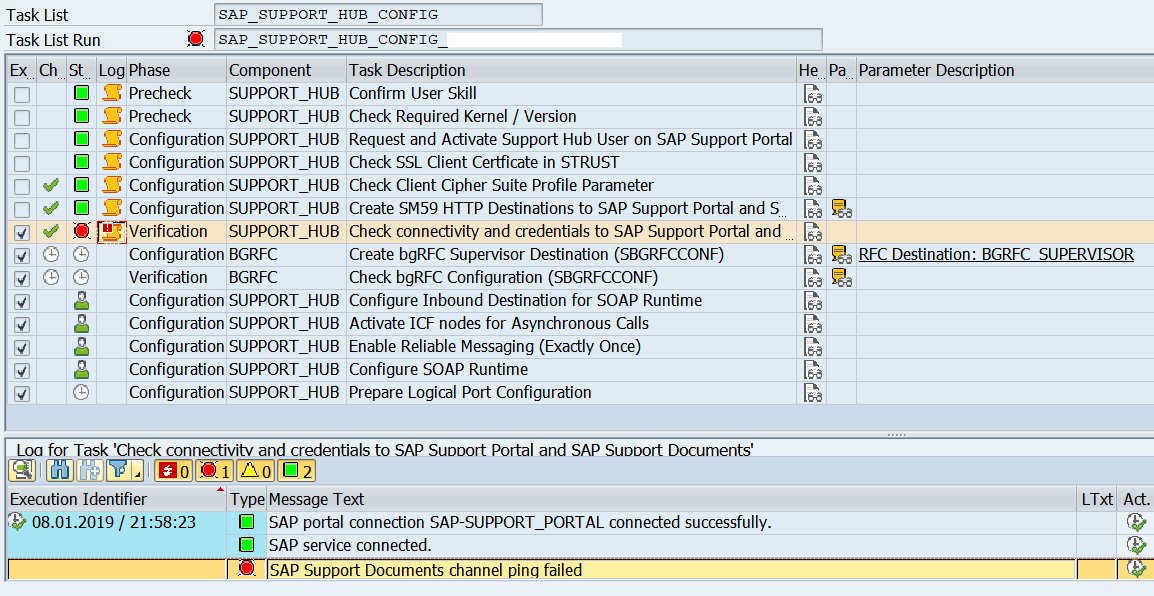Click the Find binoculars icon in log toolbar
The height and width of the screenshot is (596, 1154).
pyautogui.click(x=60, y=471)
